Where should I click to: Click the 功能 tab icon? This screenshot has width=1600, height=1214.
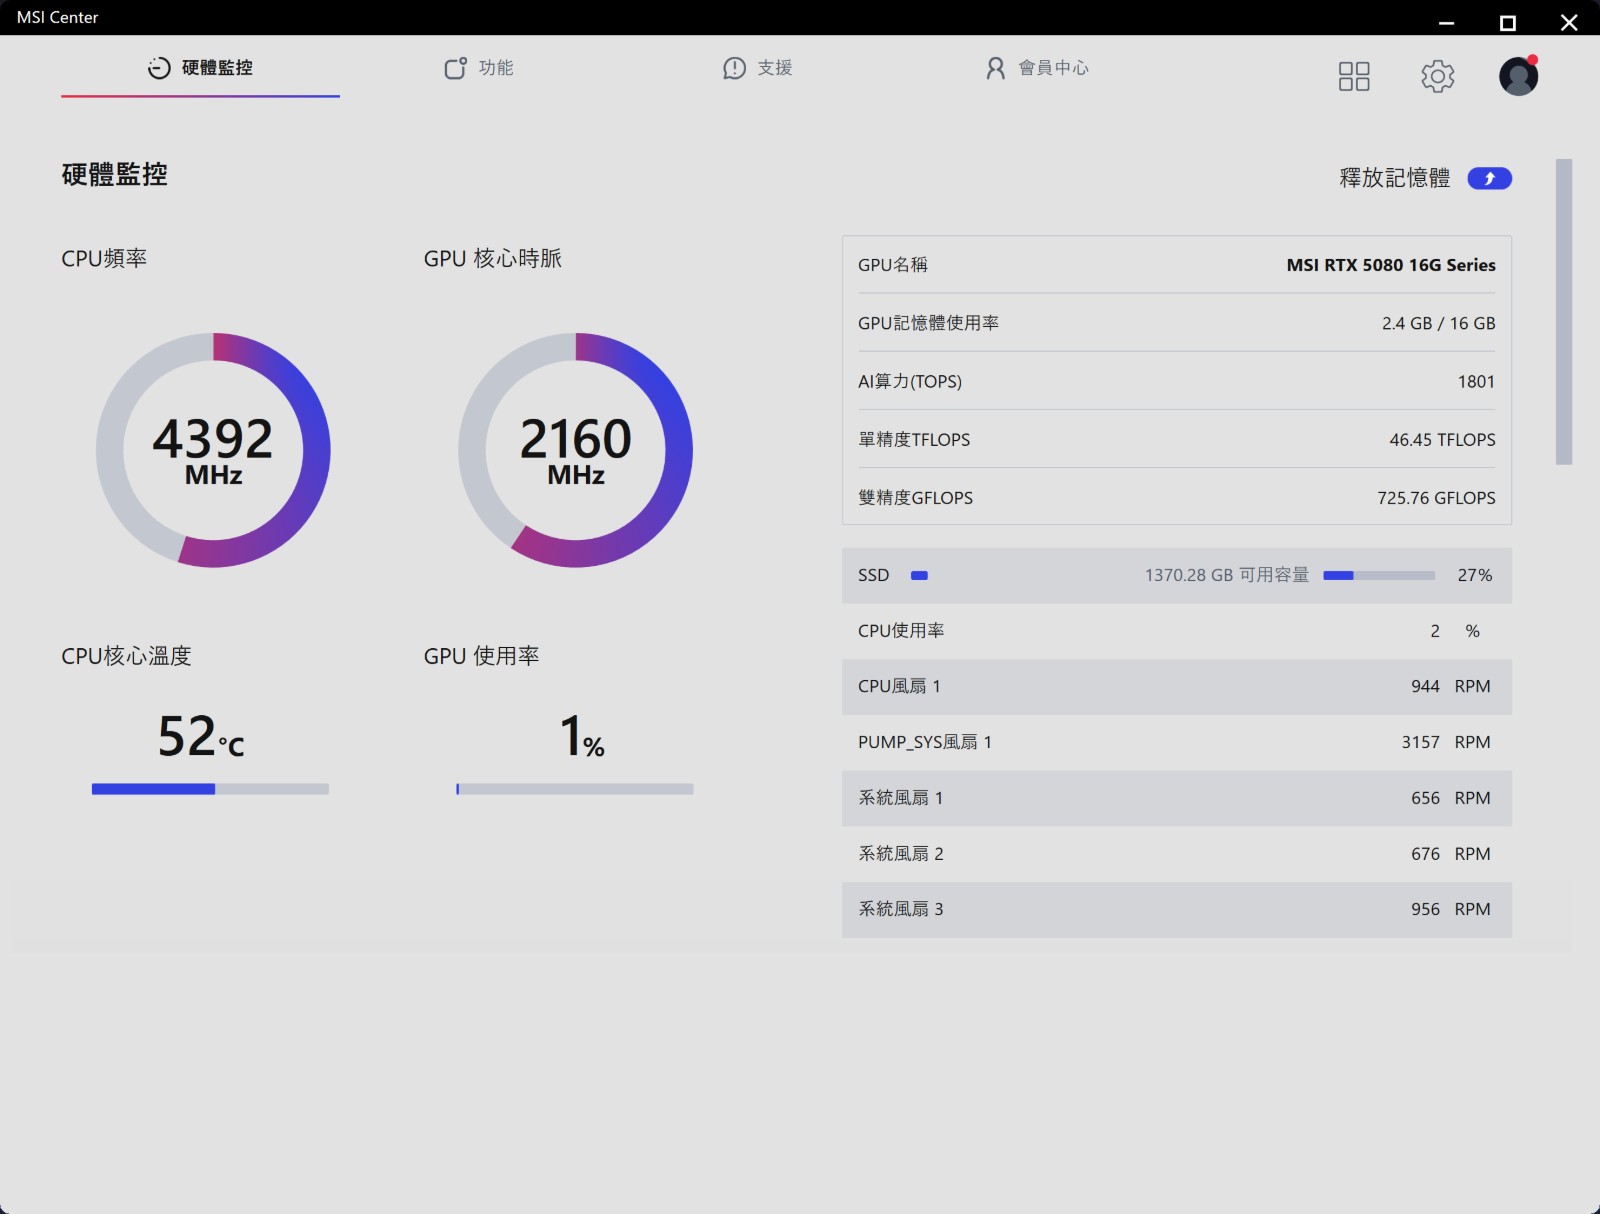pyautogui.click(x=455, y=68)
